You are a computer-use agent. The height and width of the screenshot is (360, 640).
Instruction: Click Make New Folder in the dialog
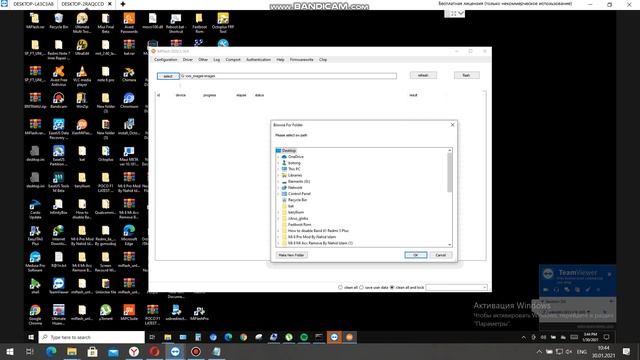pos(291,255)
